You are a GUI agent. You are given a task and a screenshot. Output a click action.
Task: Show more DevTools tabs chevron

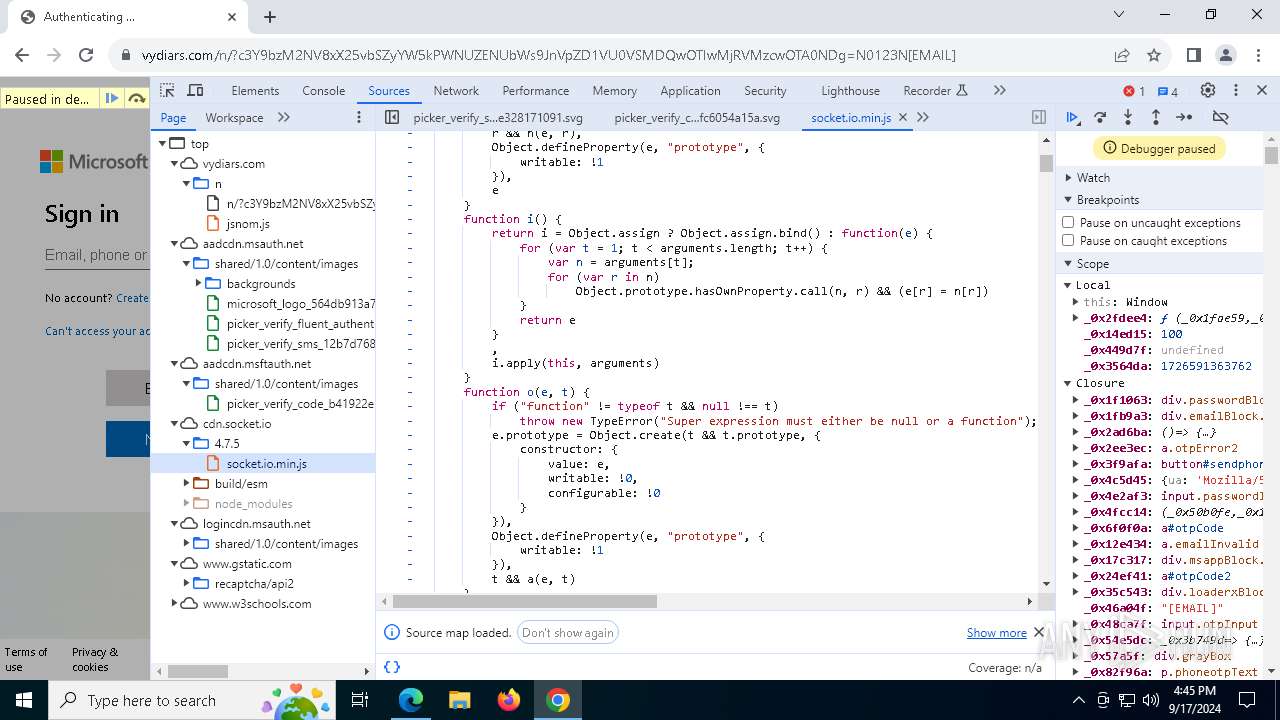(x=999, y=90)
